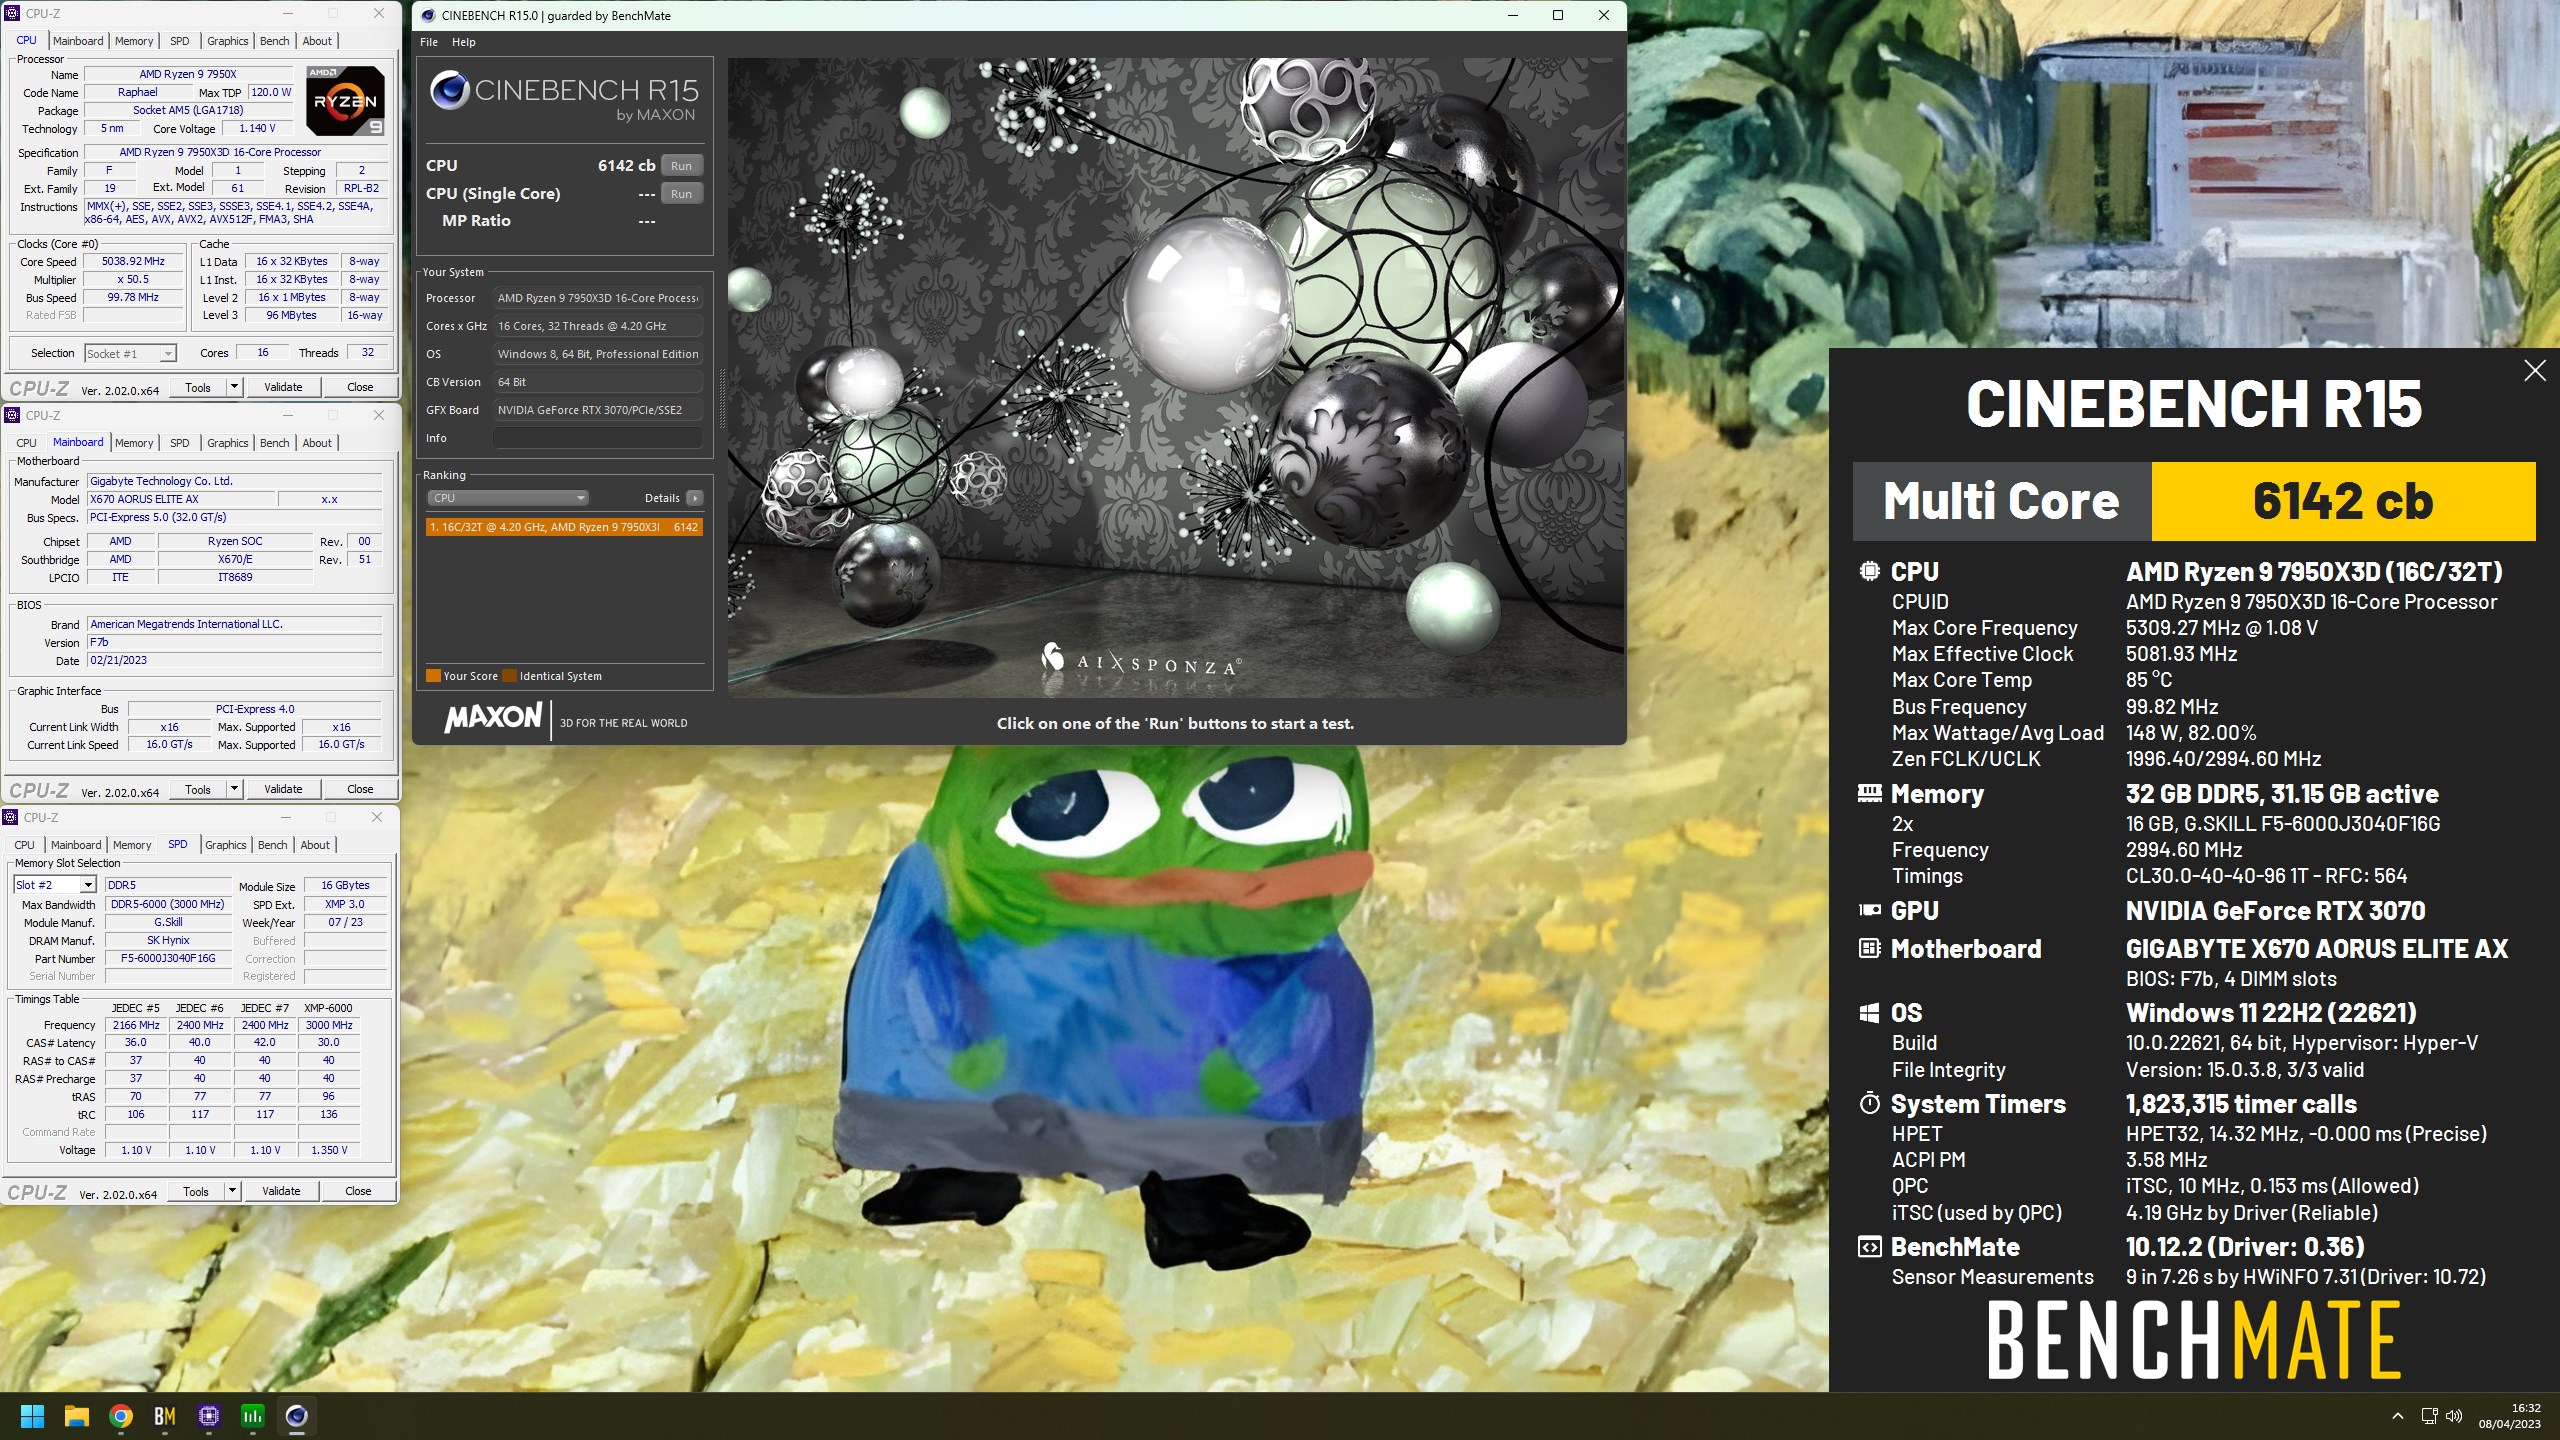Select the 16C/32T ranking entry
2560x1440 pixels.
(x=564, y=527)
